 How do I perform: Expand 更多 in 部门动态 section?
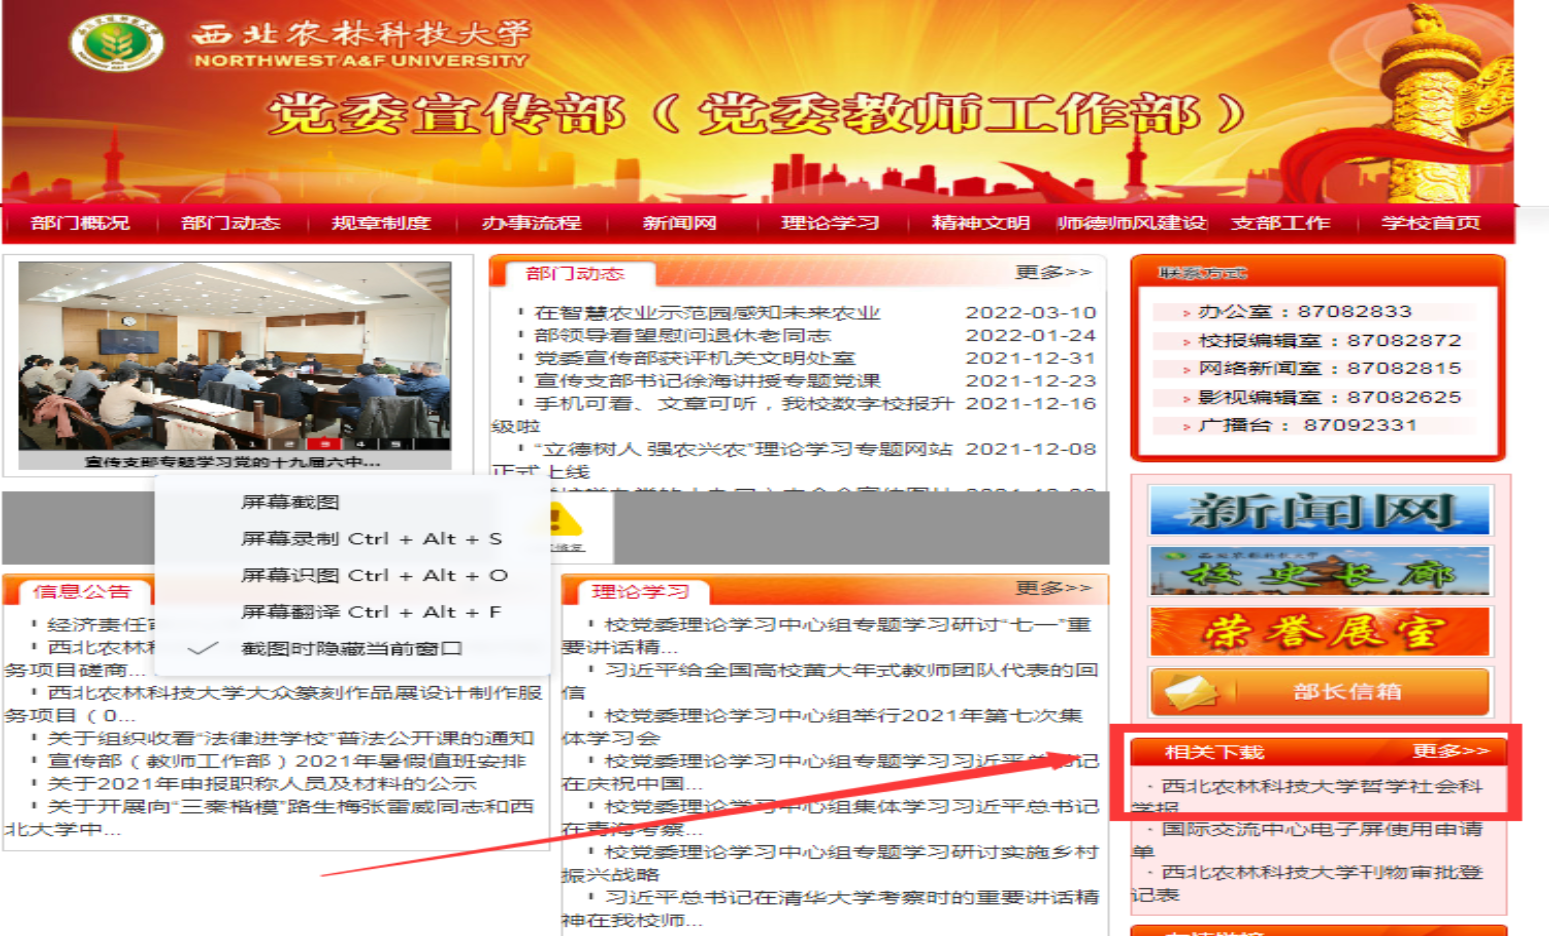[1053, 272]
